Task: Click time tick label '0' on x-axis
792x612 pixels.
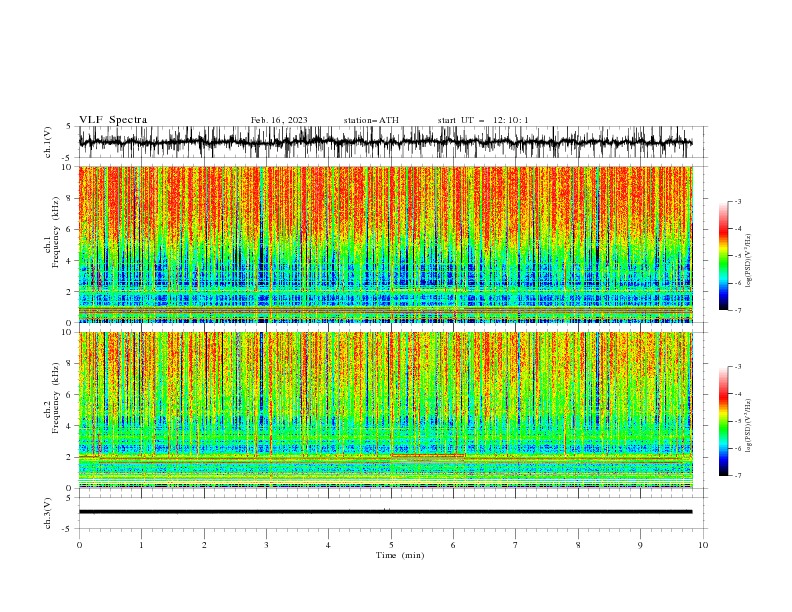Action: pyautogui.click(x=79, y=545)
